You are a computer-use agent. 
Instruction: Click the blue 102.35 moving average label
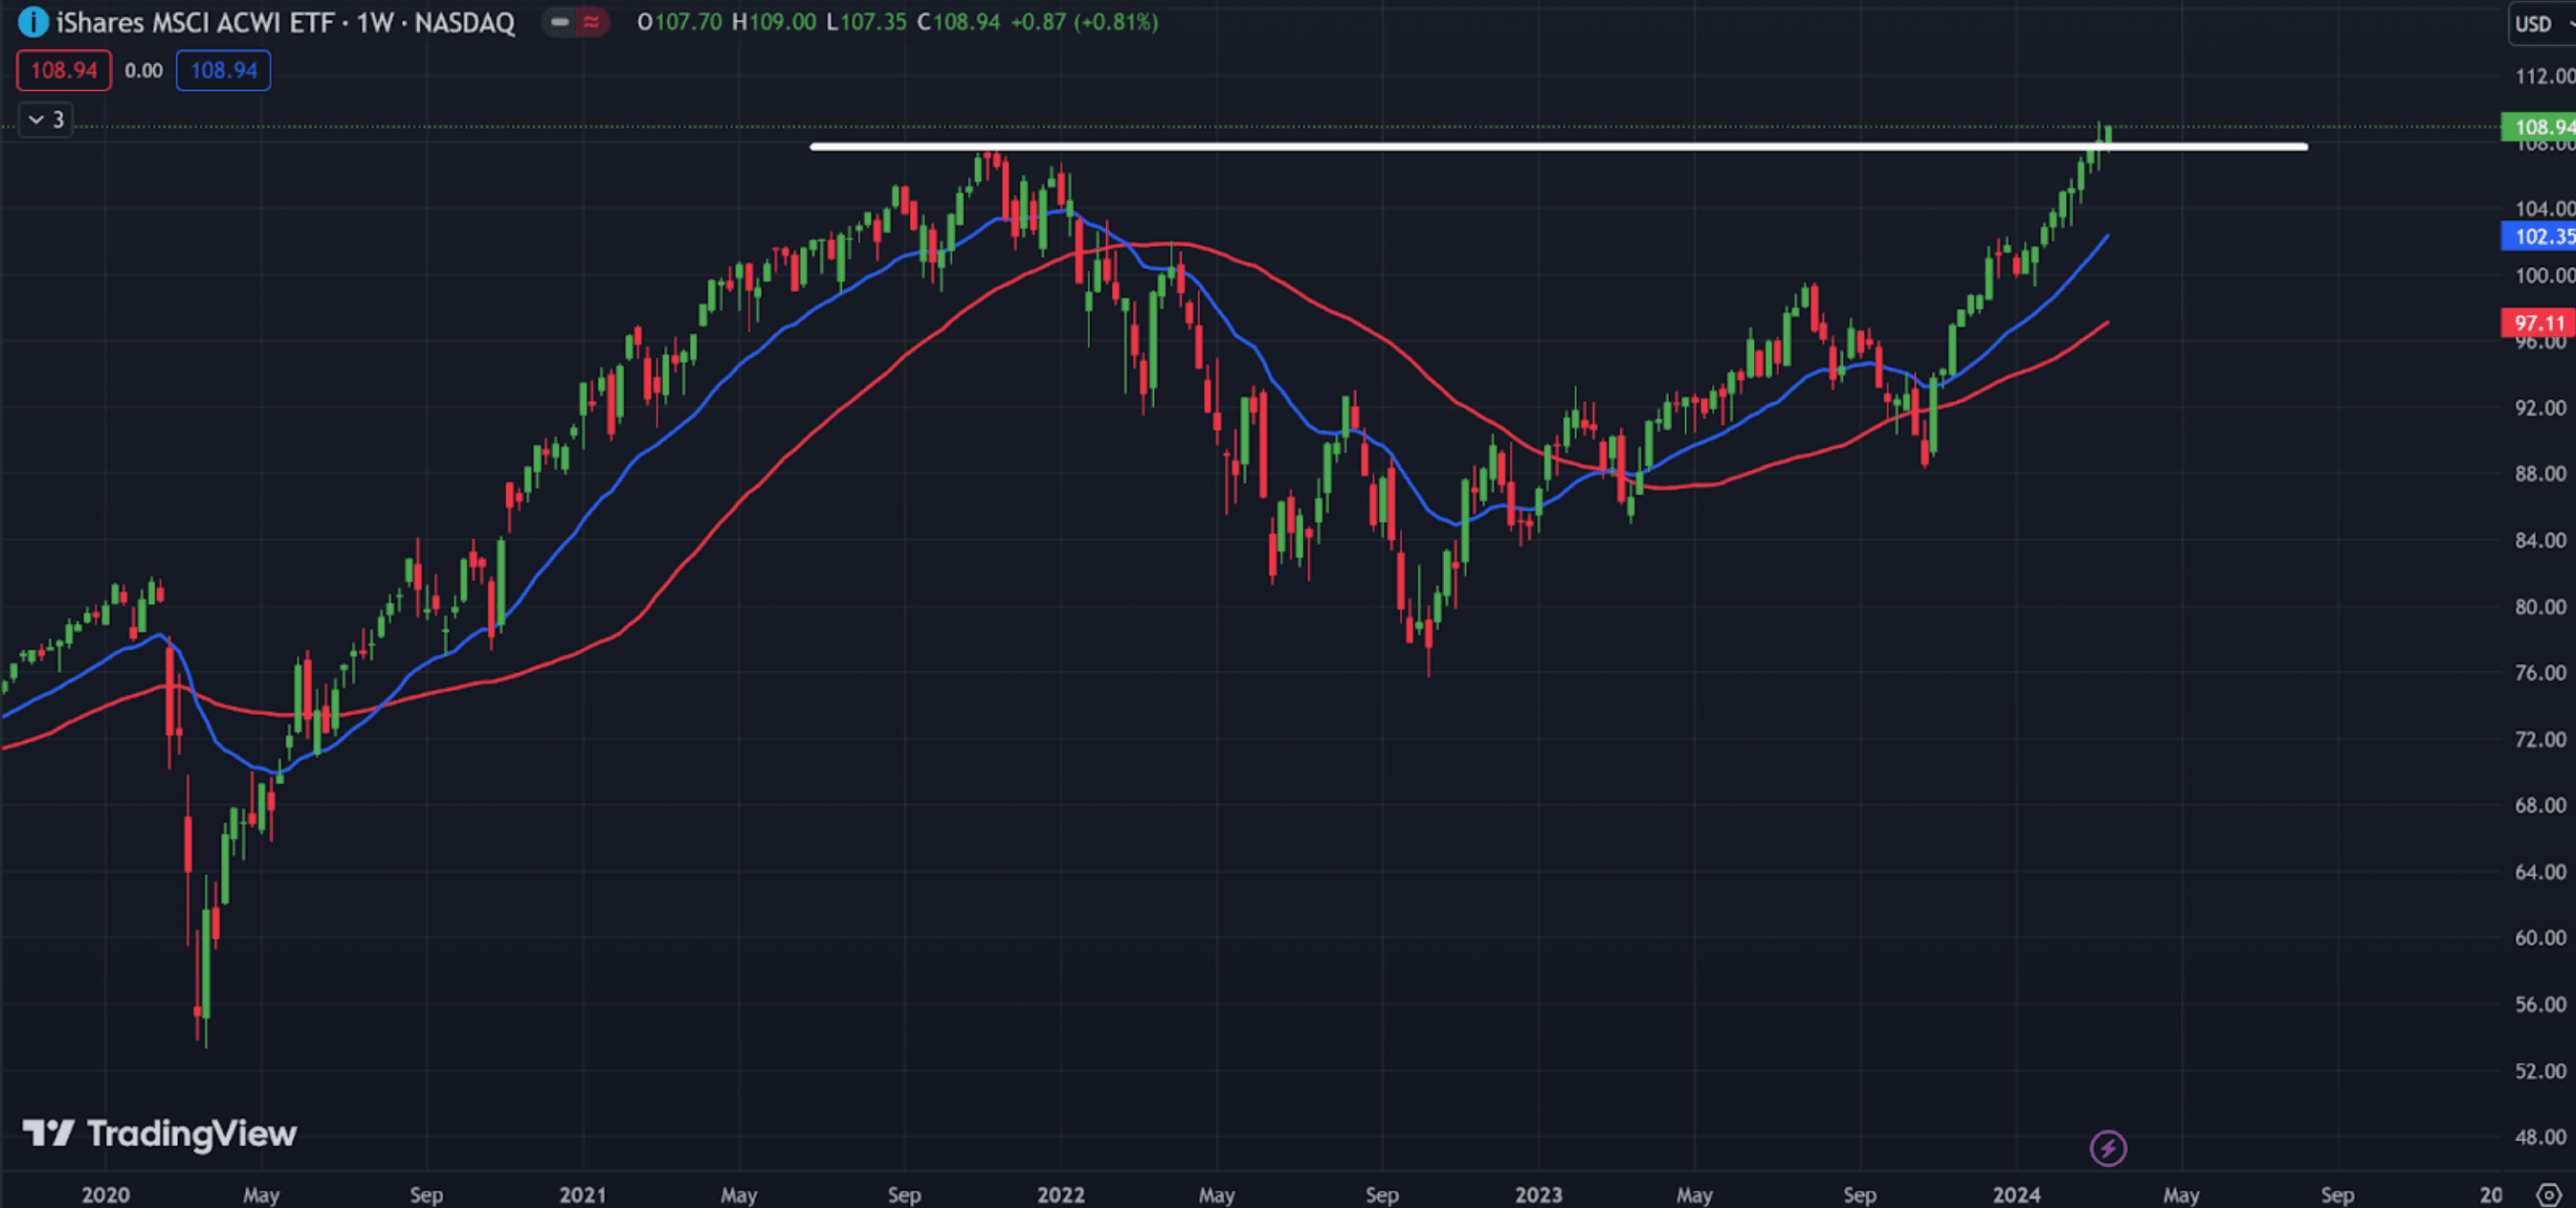tap(2538, 236)
